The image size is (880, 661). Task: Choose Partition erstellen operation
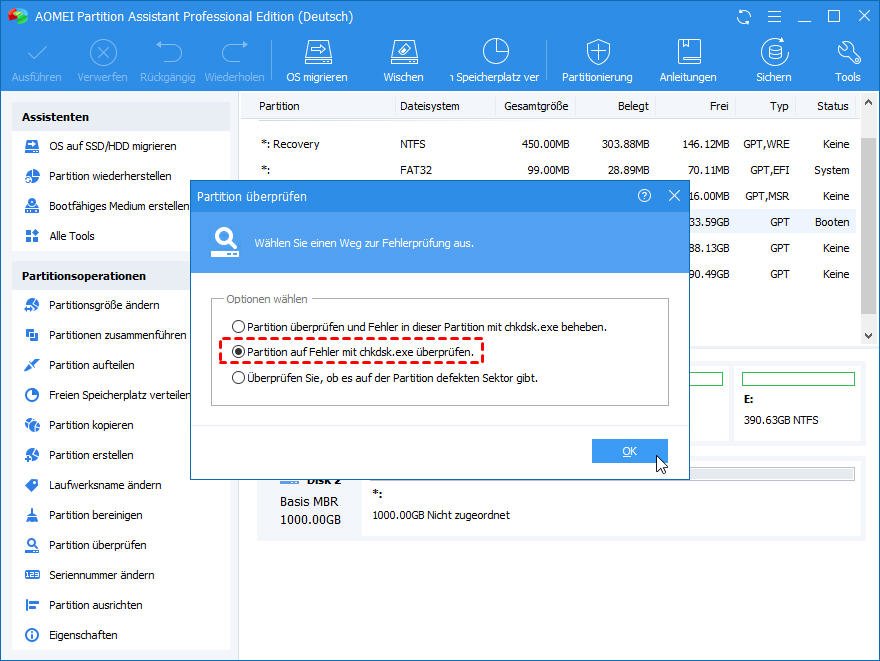tap(79, 455)
